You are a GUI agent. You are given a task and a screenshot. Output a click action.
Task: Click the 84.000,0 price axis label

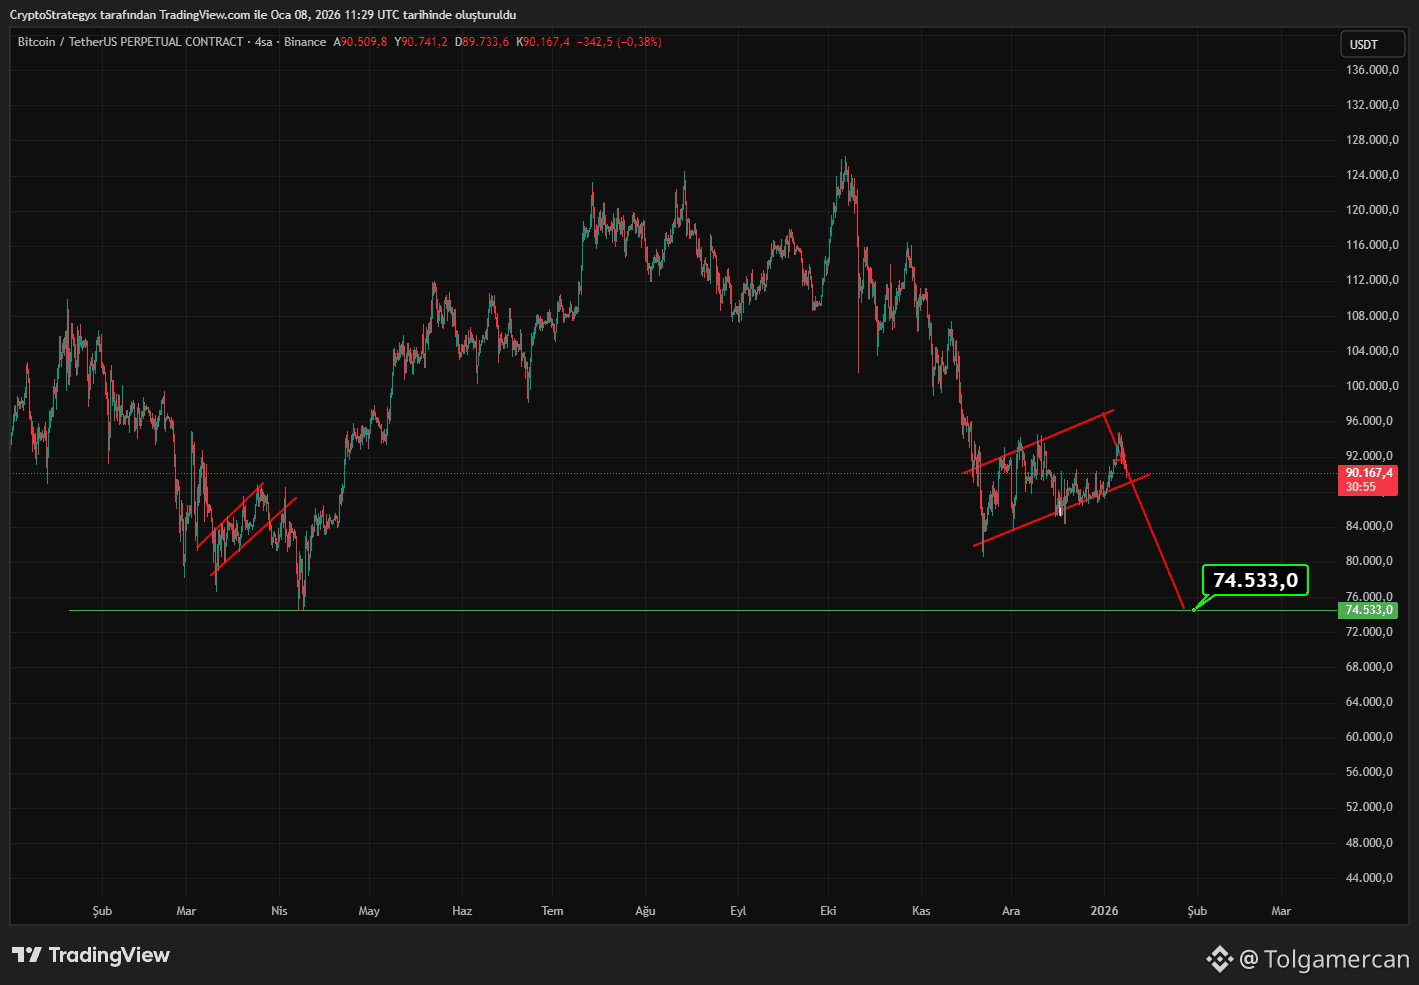coord(1370,526)
